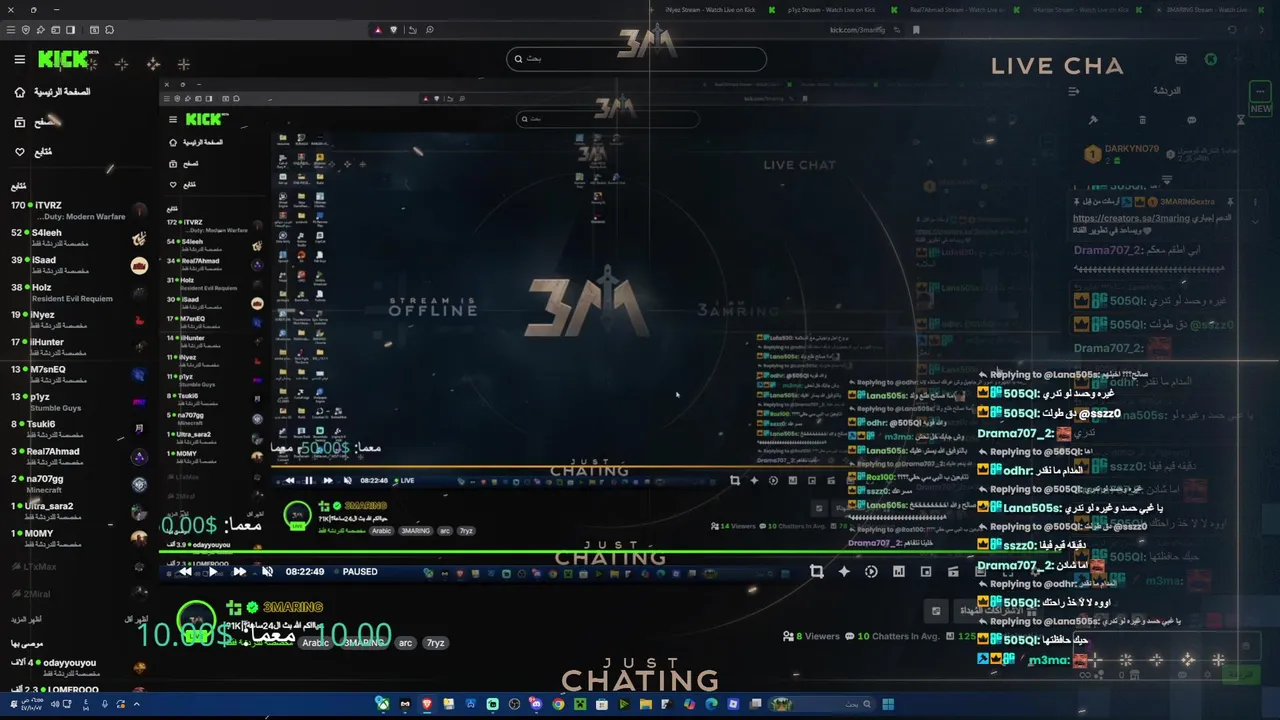Collapse the chat panel using header arrow icon
The width and height of the screenshot is (1280, 720).
tap(1074, 91)
